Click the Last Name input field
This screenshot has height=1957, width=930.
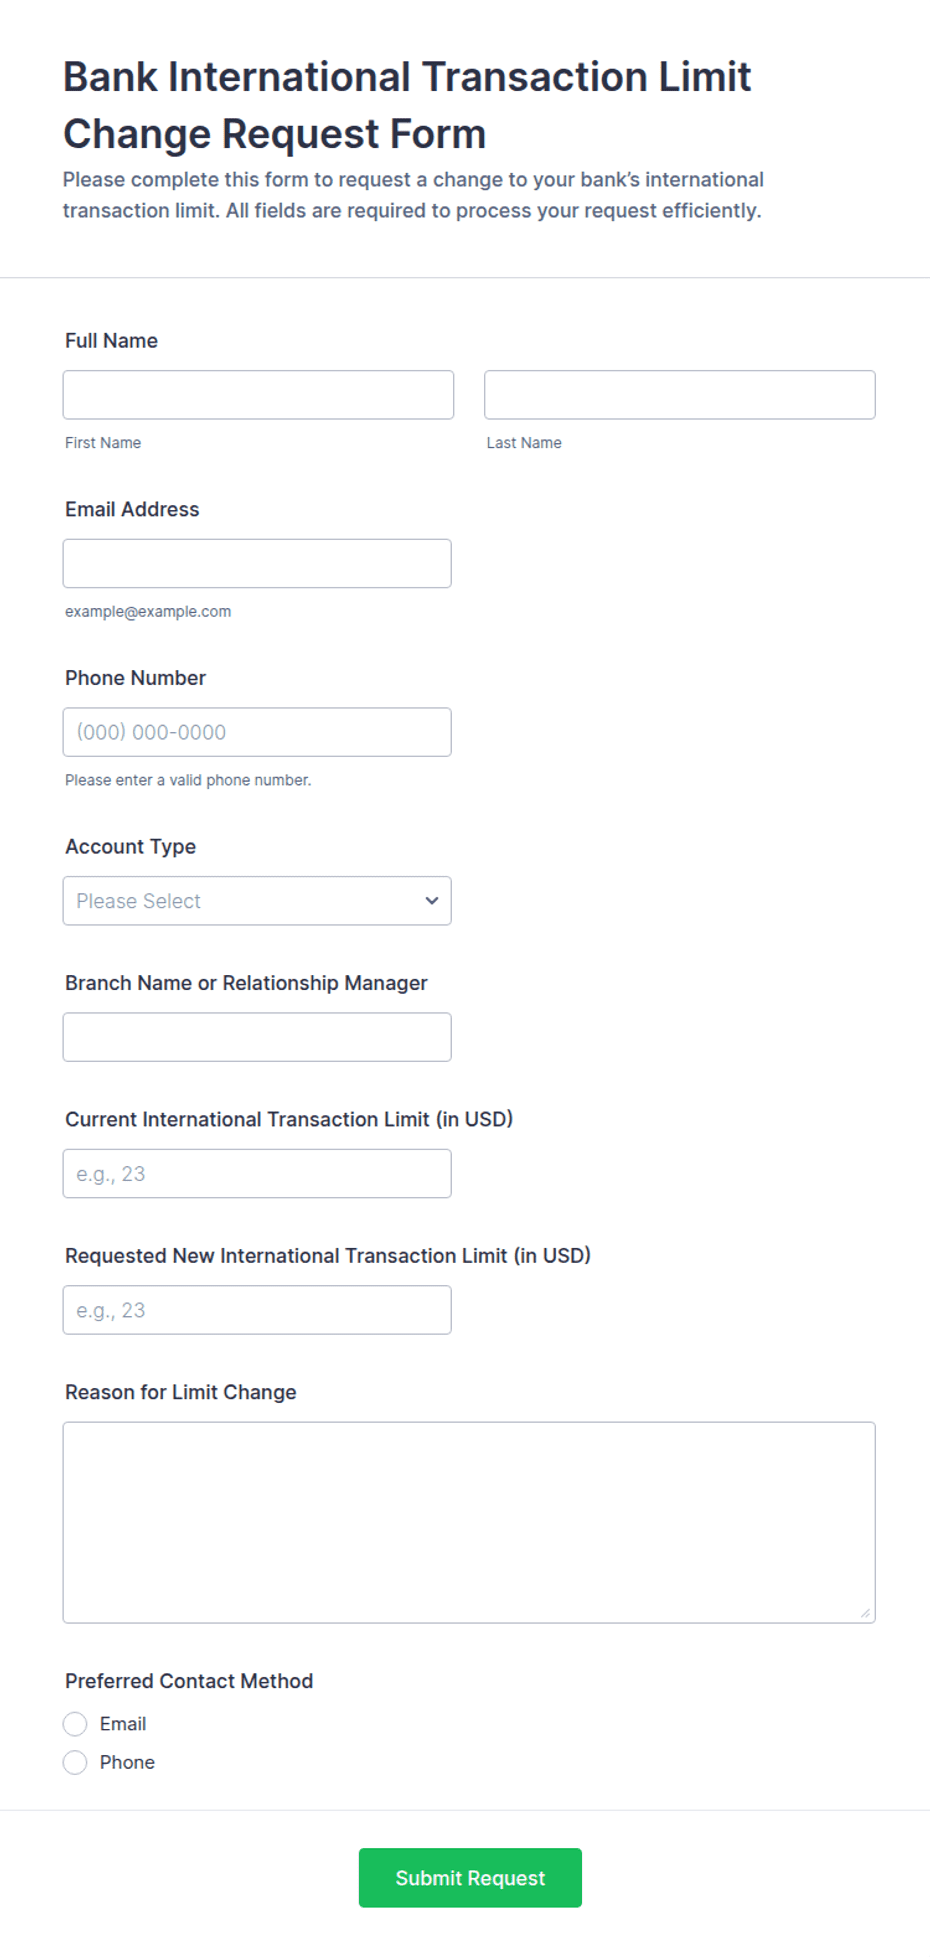tap(680, 395)
